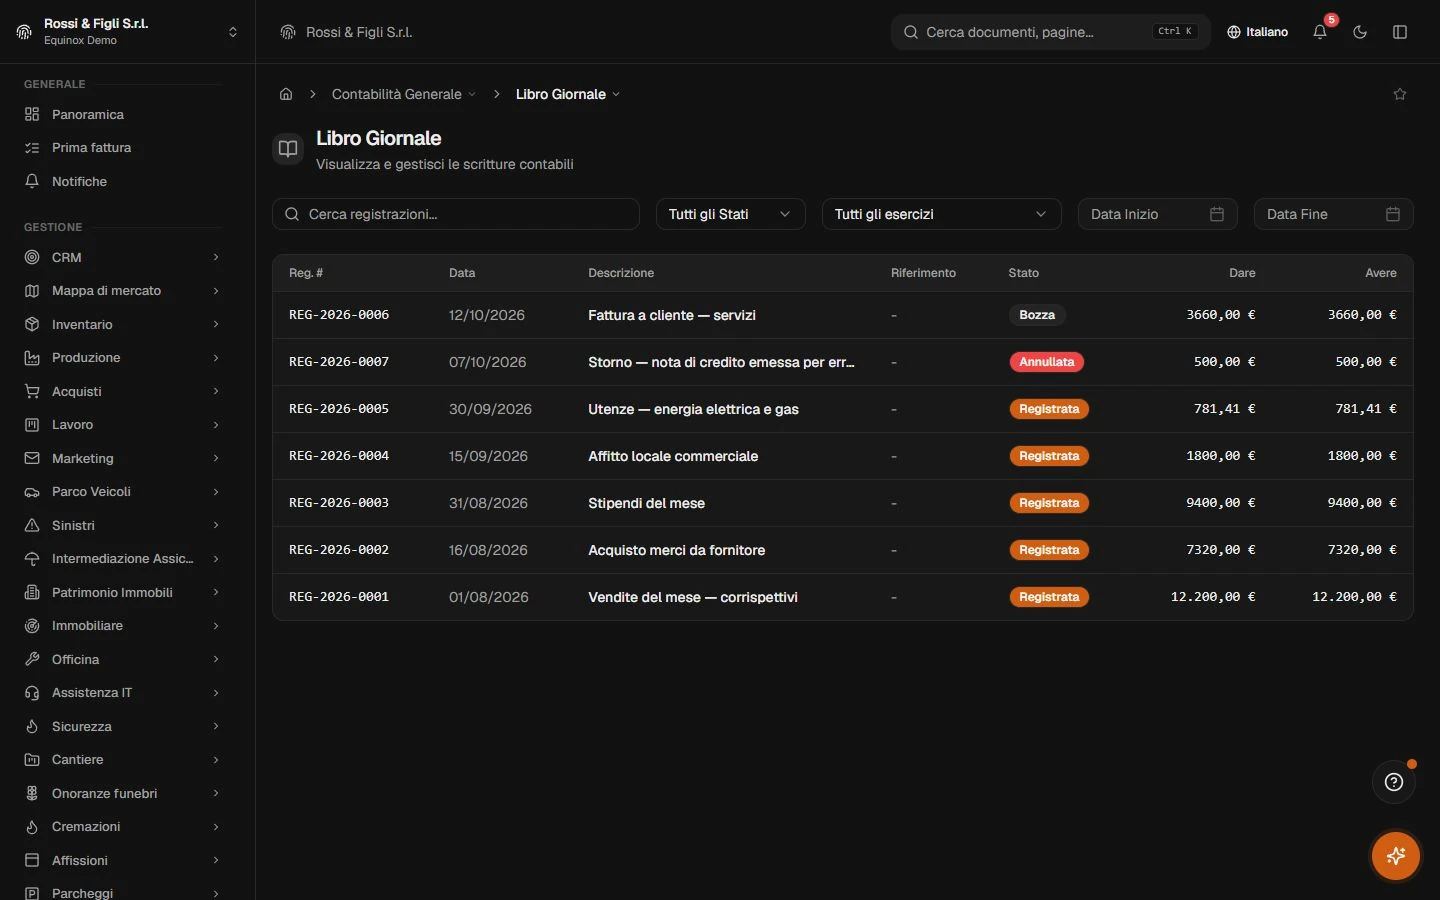Sort by the Data column header

462,273
